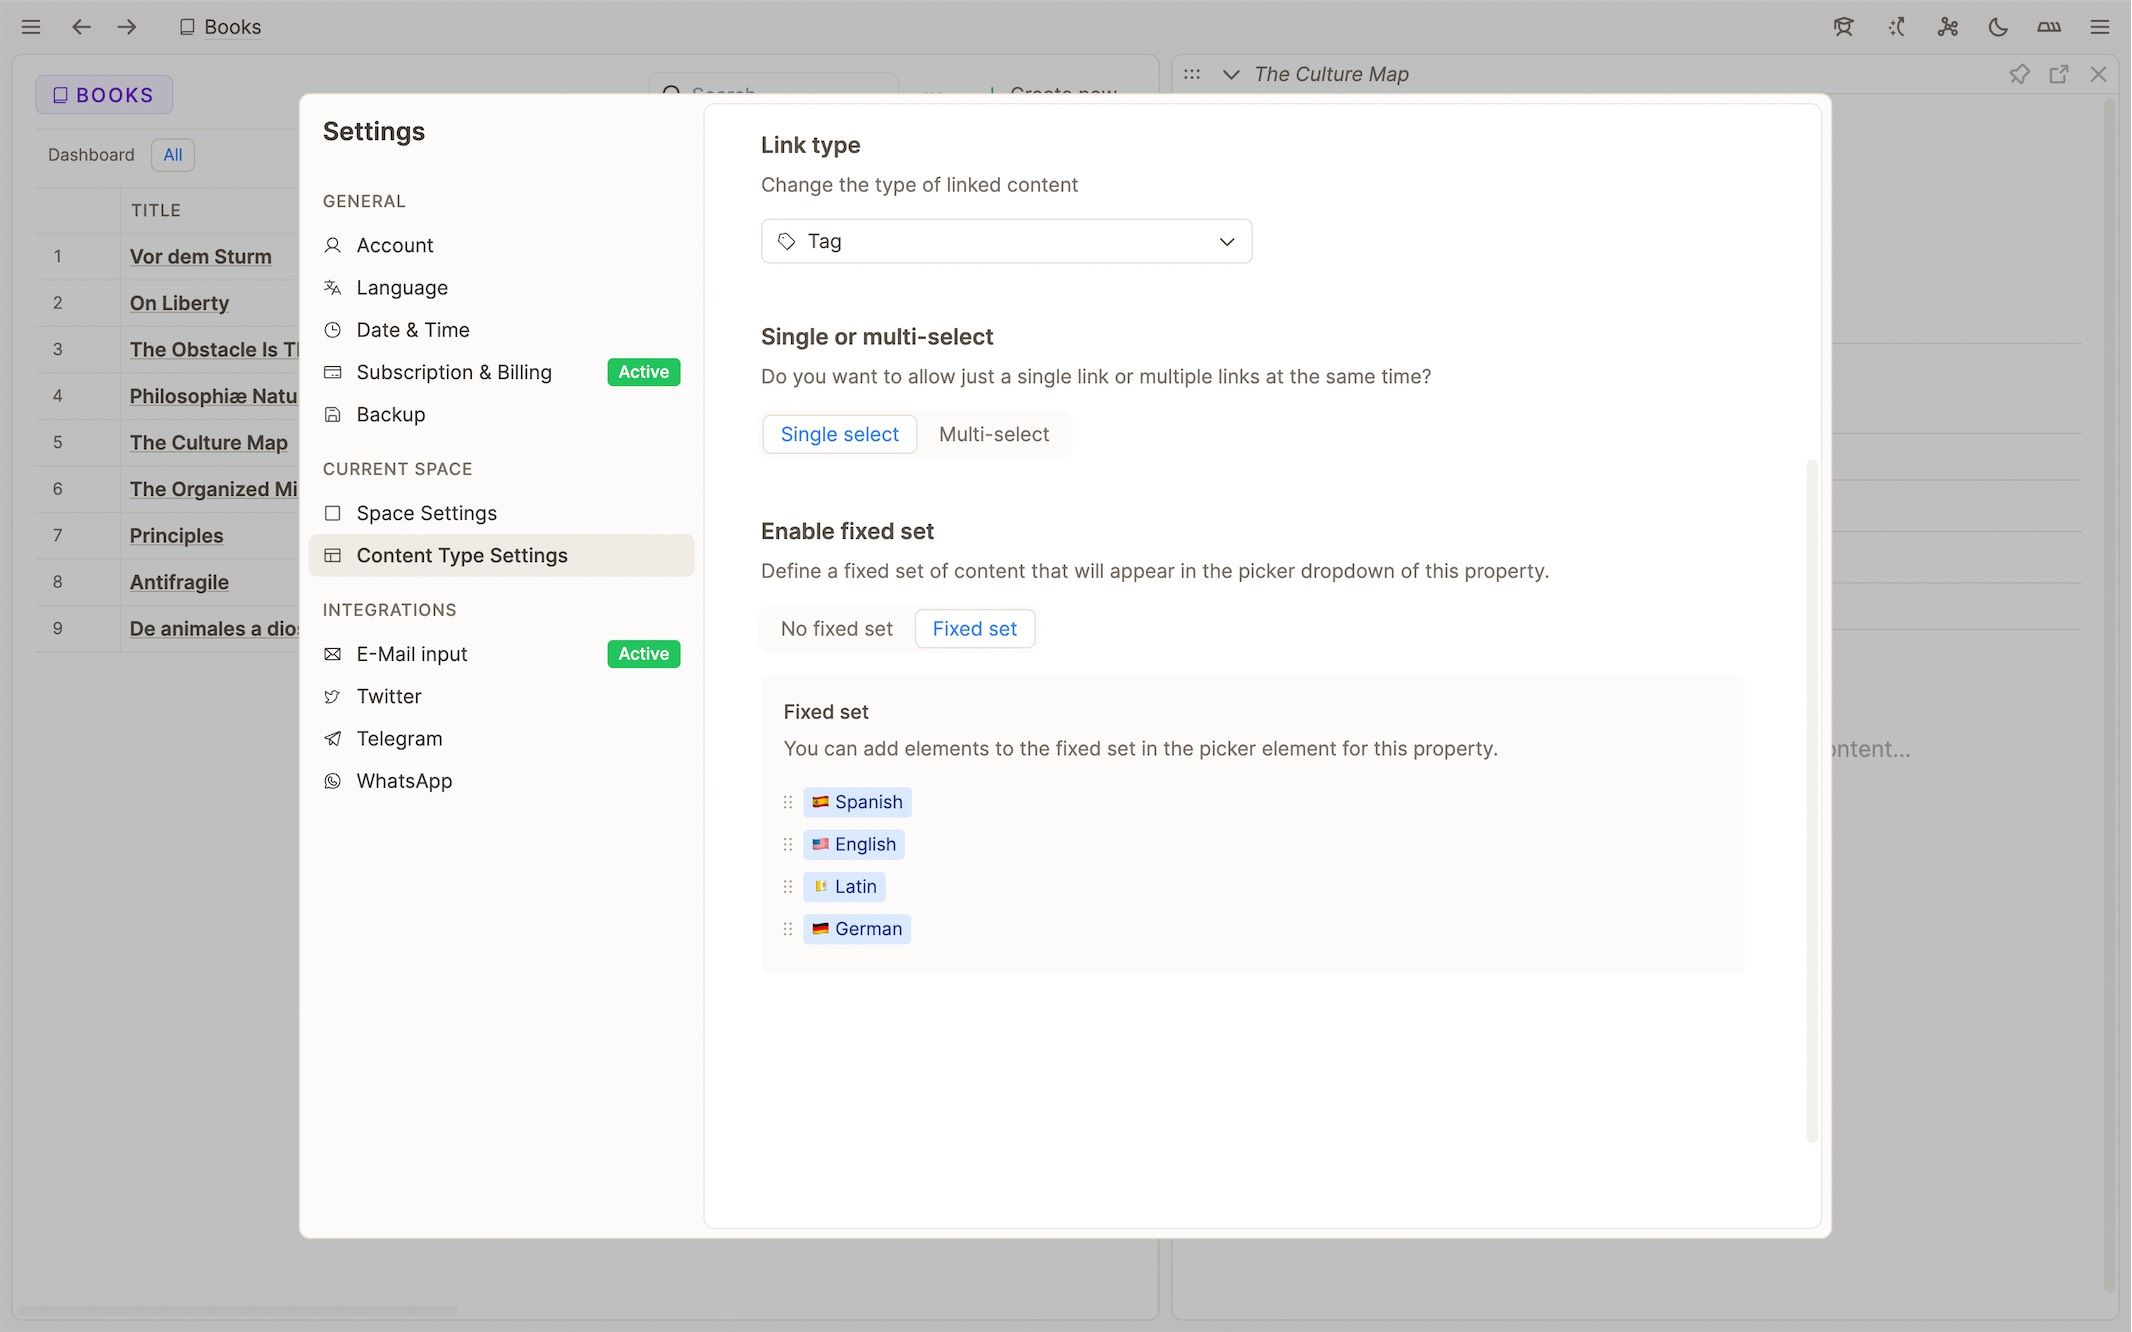Enable dark mode via the moon icon
2132x1332 pixels.
click(1997, 27)
